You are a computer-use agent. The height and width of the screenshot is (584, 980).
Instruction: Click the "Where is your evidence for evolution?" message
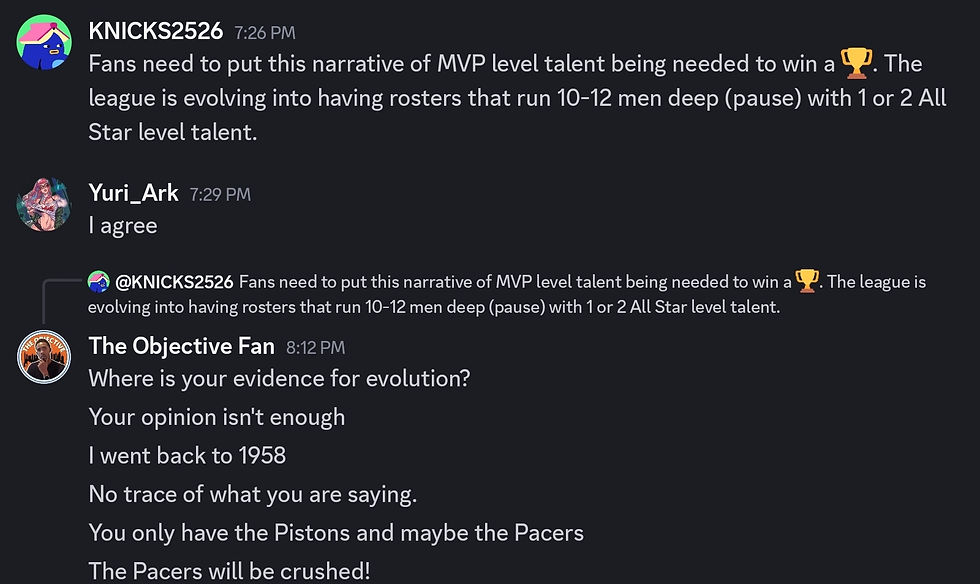point(279,379)
